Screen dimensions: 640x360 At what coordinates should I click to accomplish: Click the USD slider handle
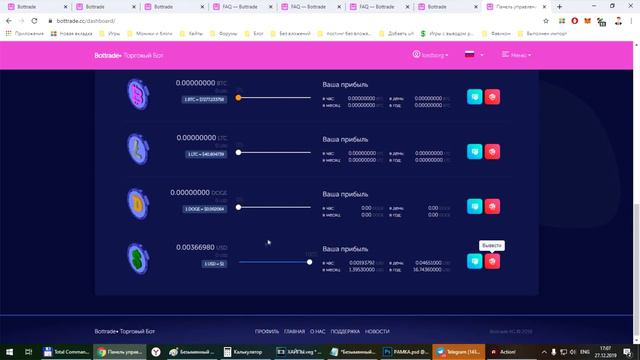309,262
